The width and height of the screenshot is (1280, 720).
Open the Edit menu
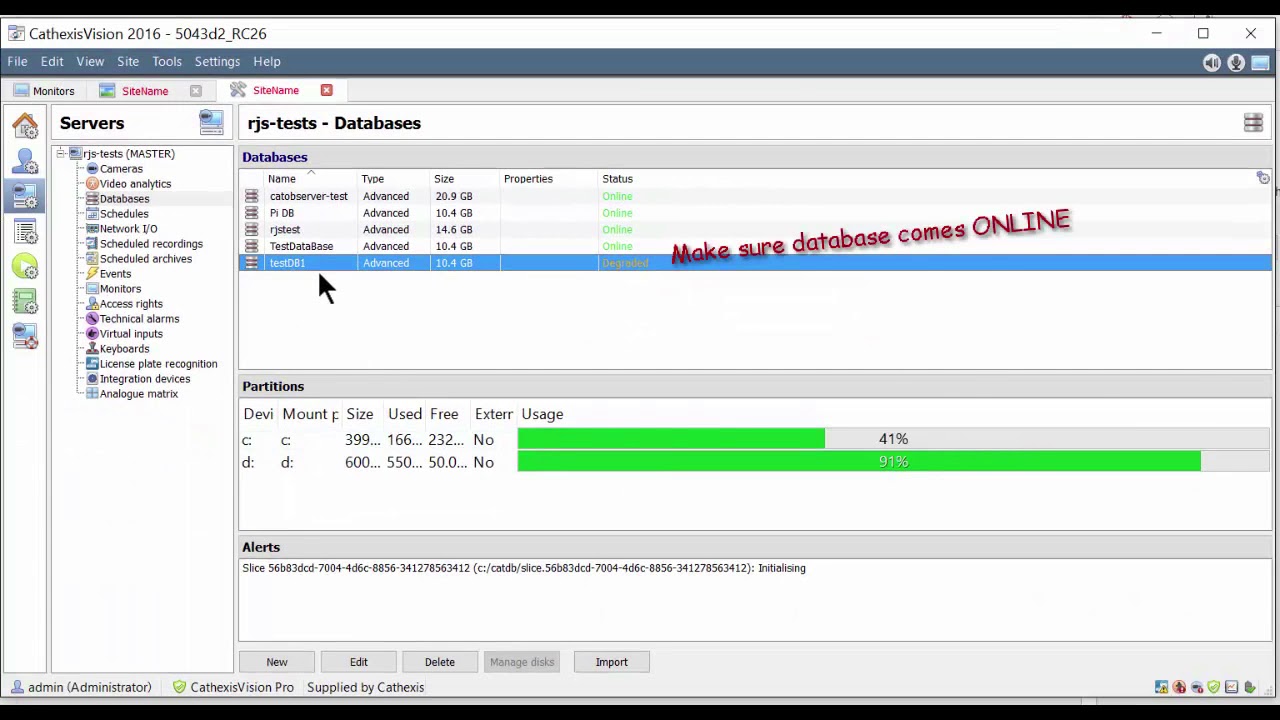[x=52, y=62]
